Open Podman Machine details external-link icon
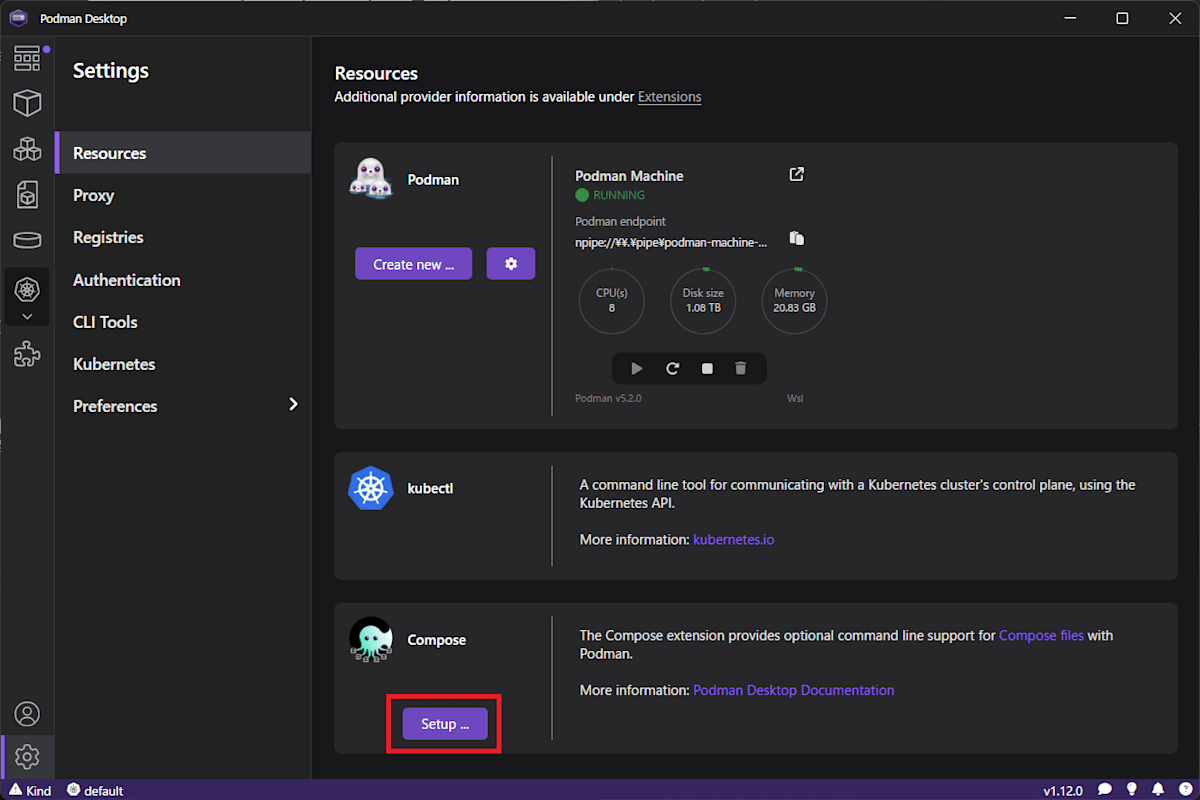This screenshot has height=800, width=1200. (797, 174)
